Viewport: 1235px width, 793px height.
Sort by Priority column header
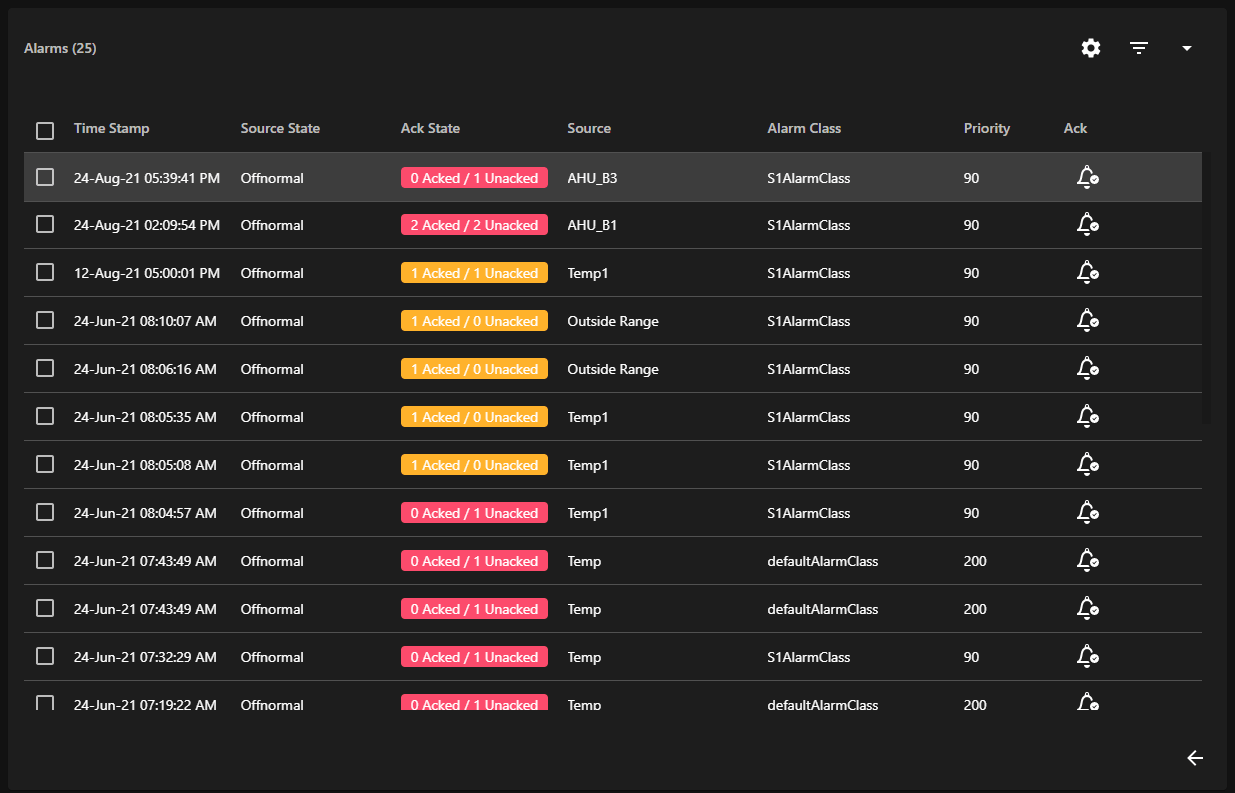pos(986,128)
